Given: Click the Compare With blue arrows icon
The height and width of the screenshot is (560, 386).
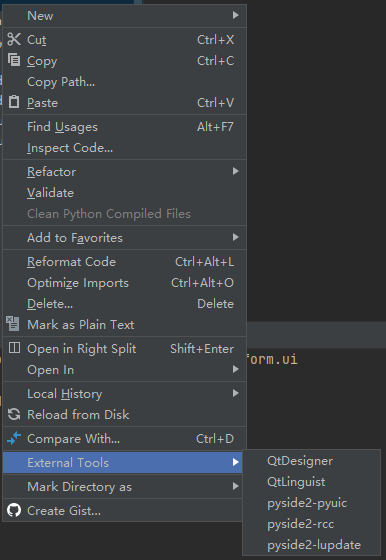Looking at the screenshot, I should (x=14, y=438).
